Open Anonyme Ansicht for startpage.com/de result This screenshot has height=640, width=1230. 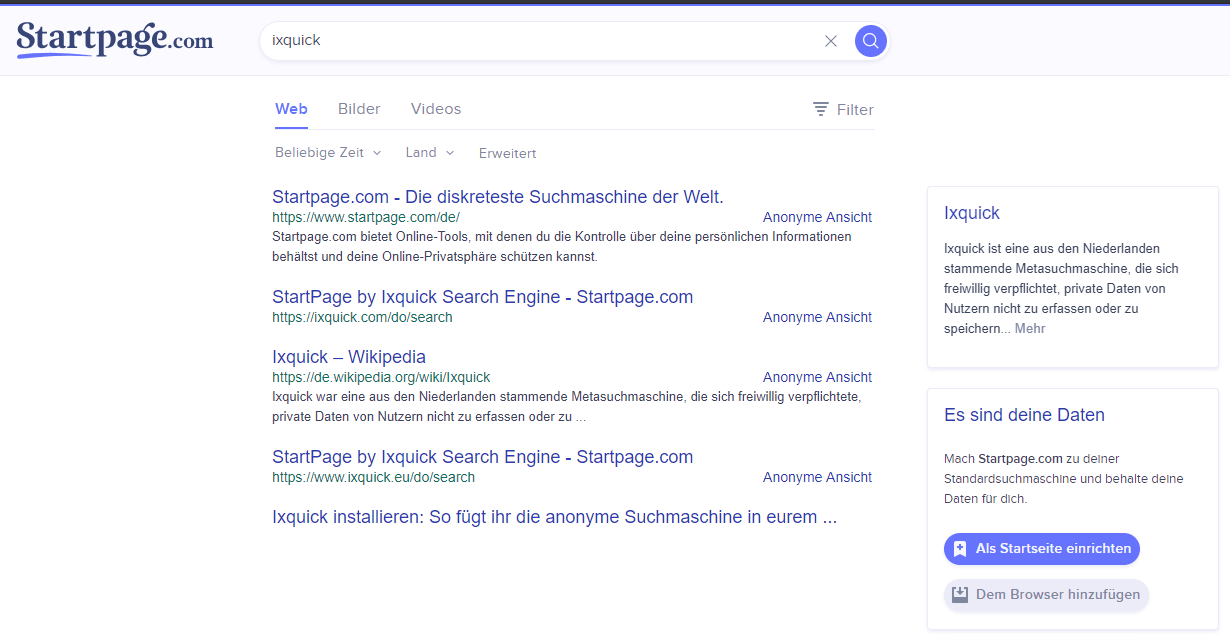point(817,217)
